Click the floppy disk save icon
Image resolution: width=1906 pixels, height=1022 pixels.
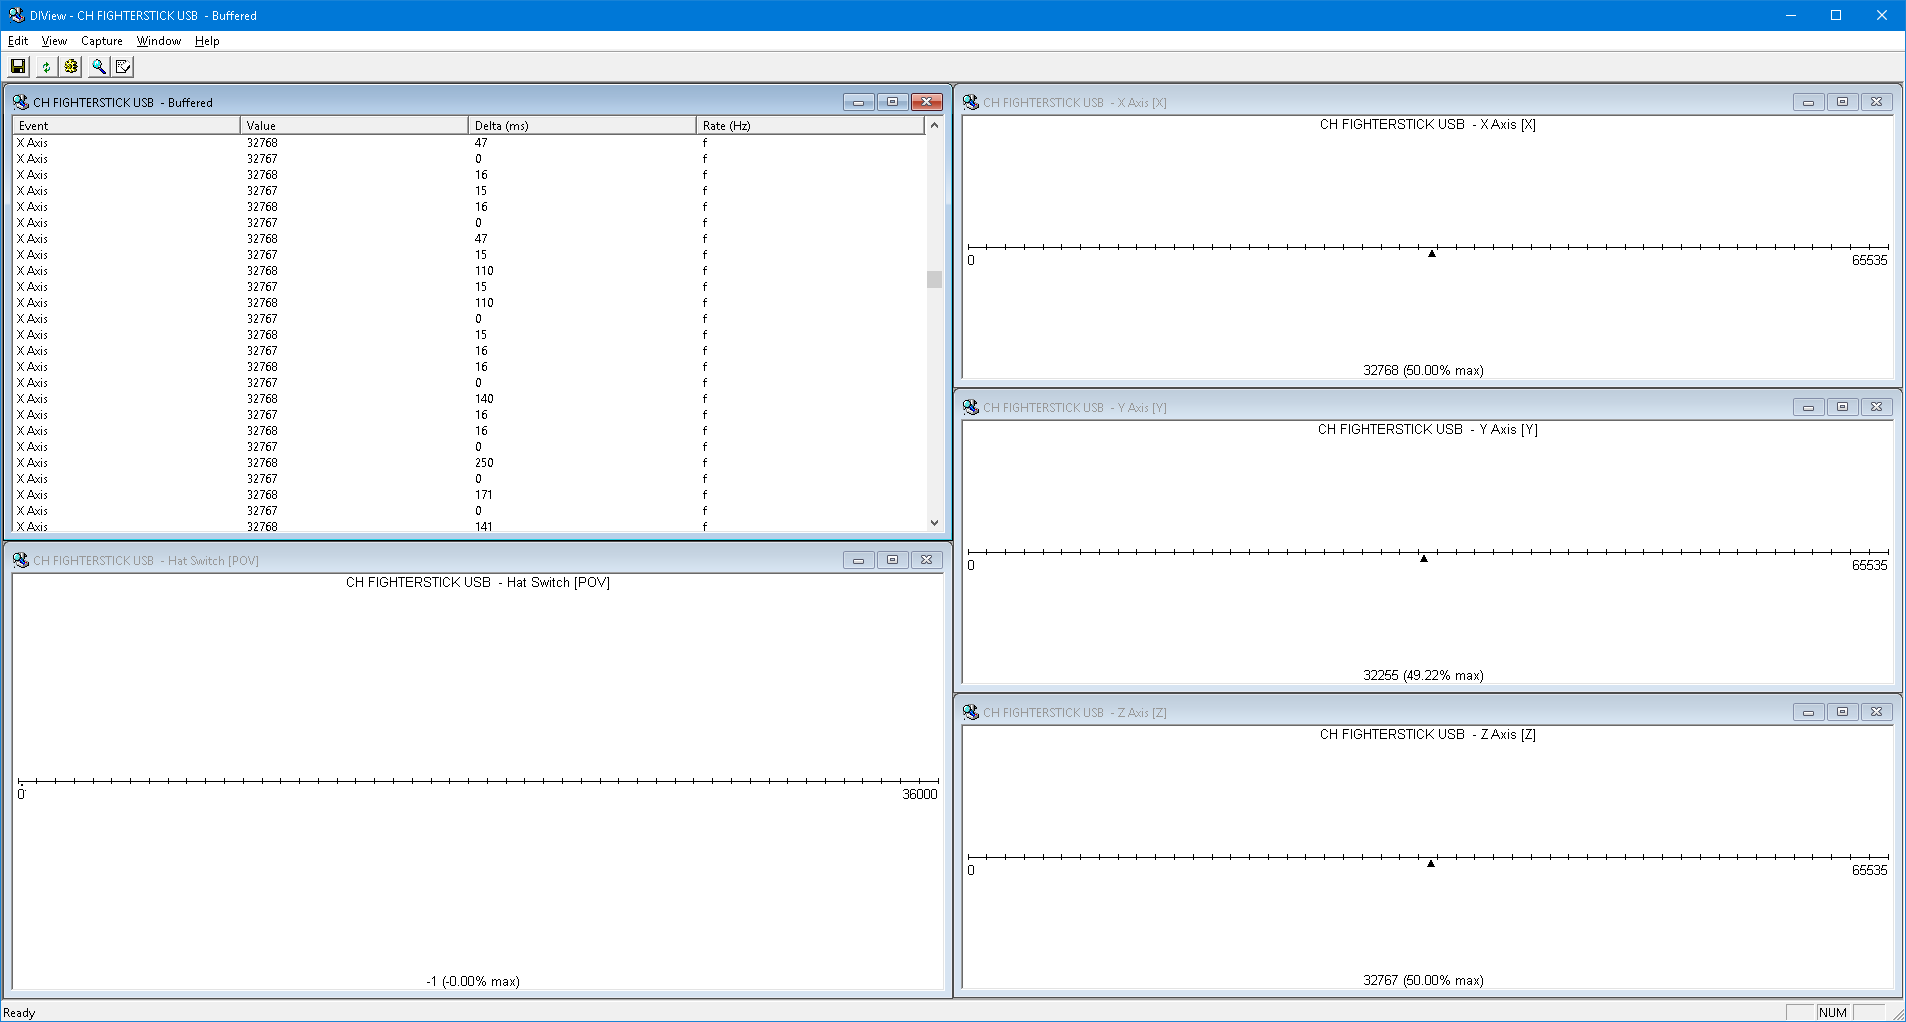(18, 66)
